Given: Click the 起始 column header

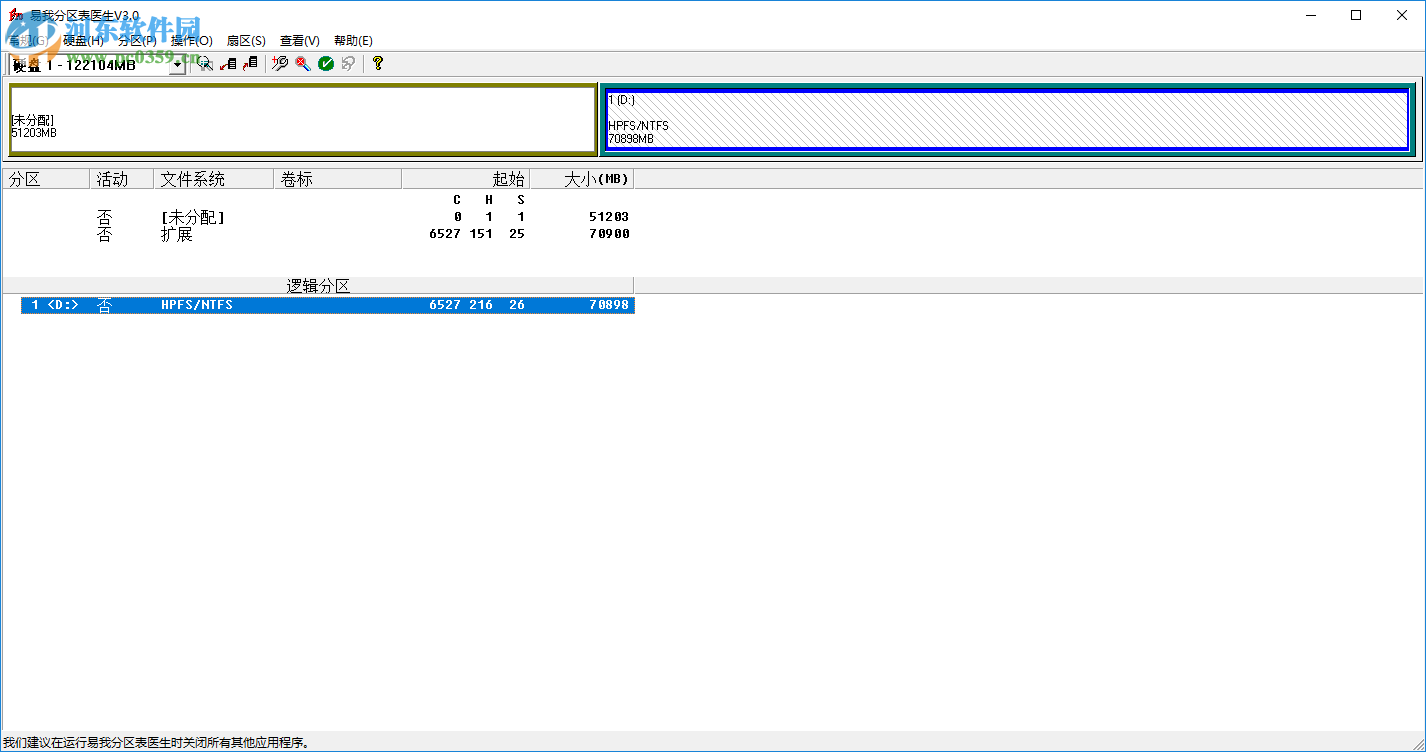Looking at the screenshot, I should click(x=465, y=179).
